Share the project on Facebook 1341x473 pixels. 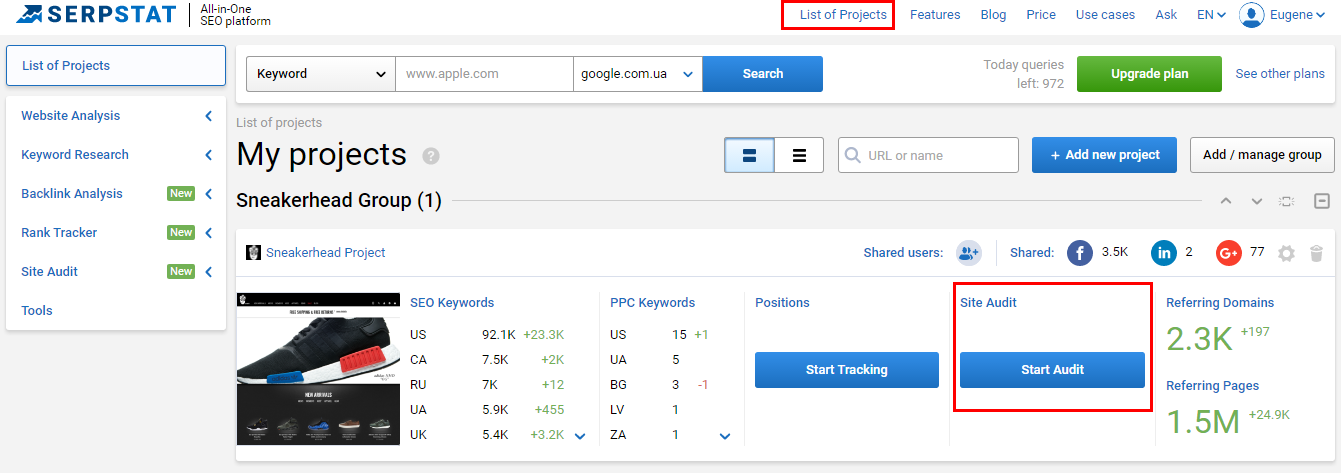click(x=1080, y=253)
